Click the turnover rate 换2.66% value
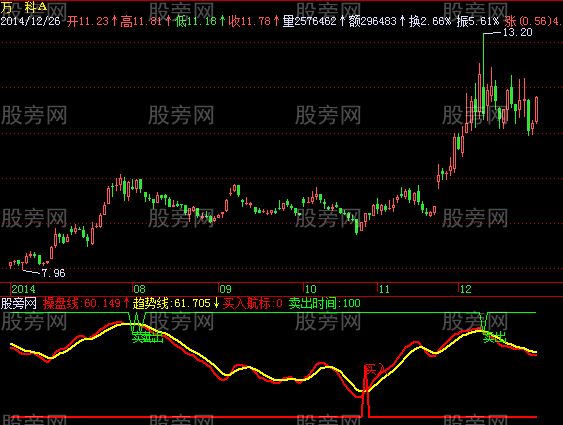563x425 pixels. (x=430, y=21)
